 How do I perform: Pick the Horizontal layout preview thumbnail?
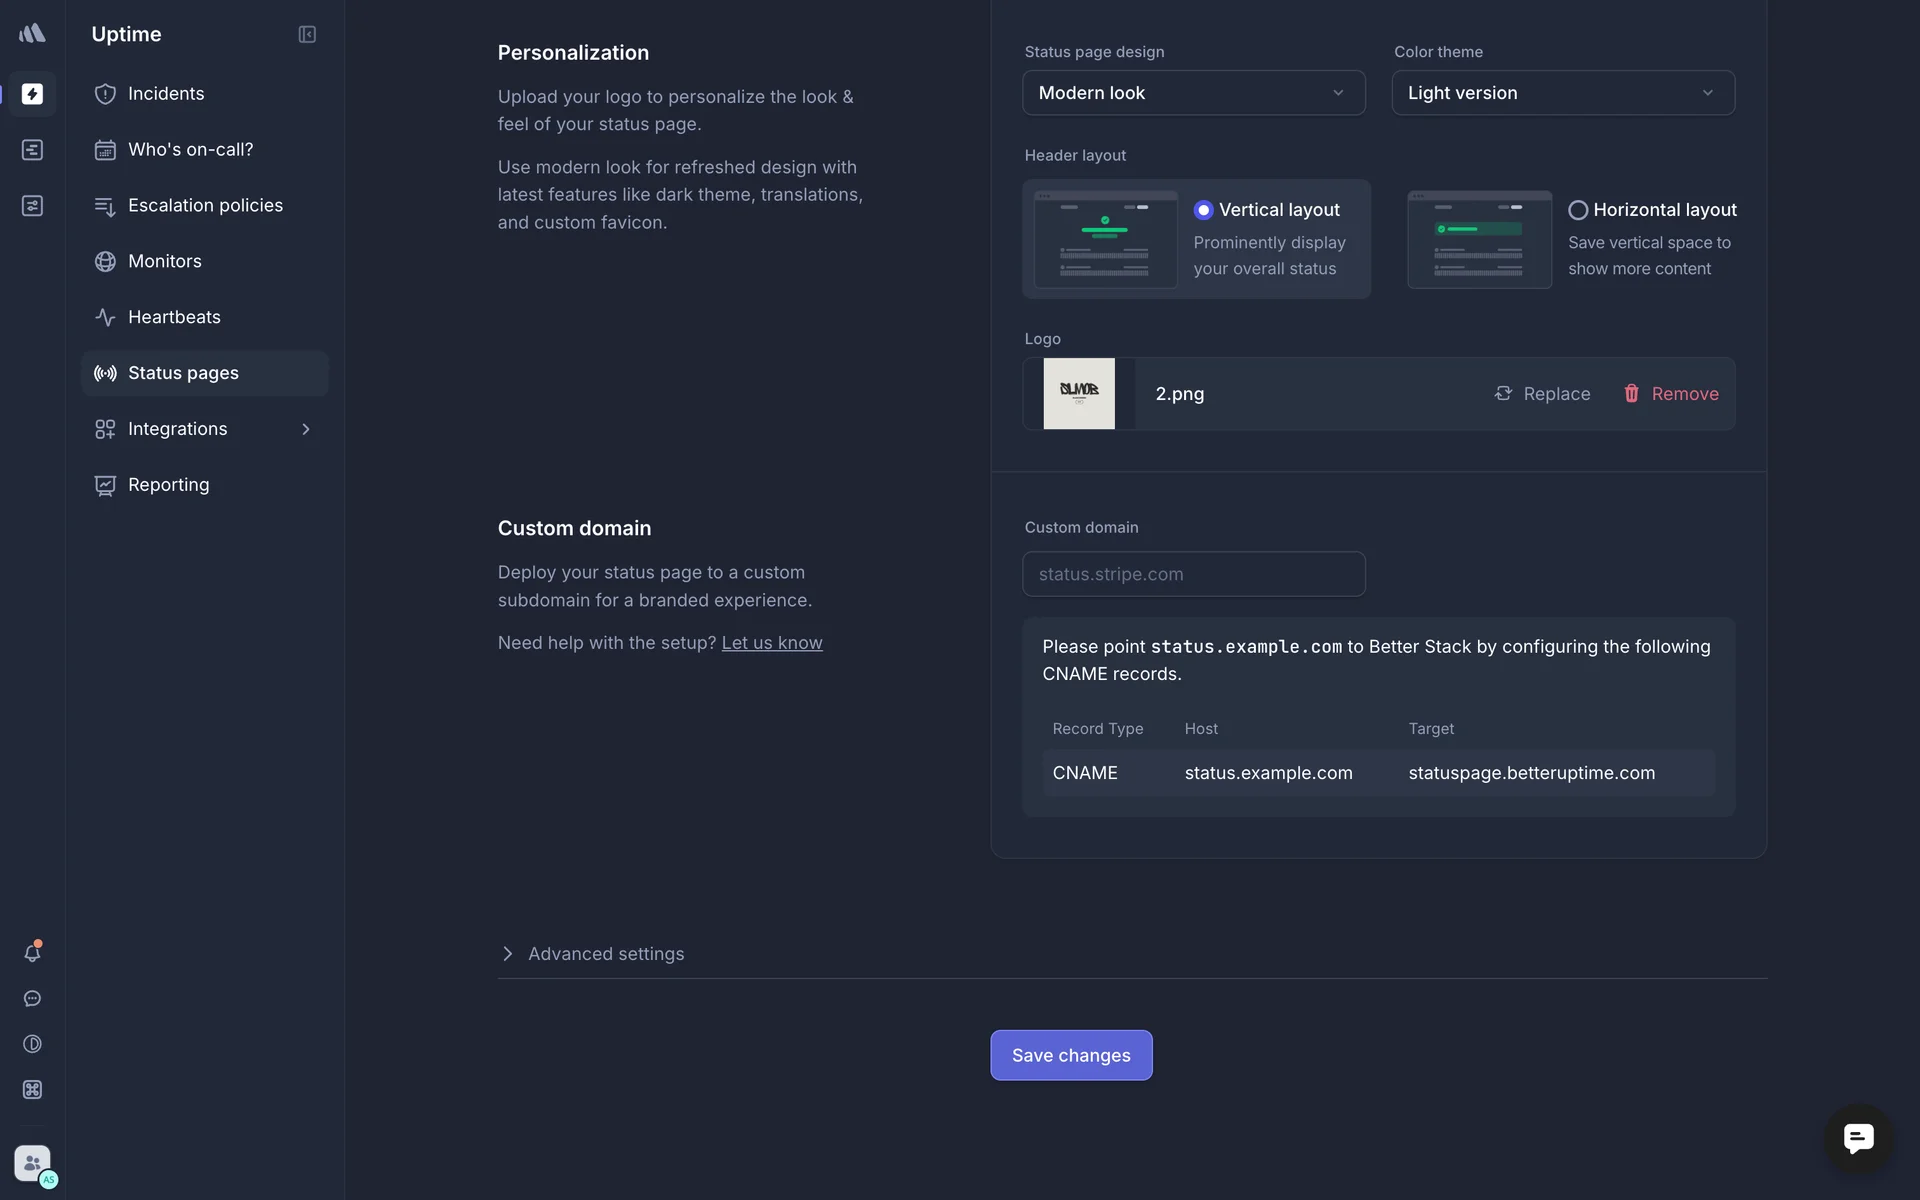(1479, 240)
